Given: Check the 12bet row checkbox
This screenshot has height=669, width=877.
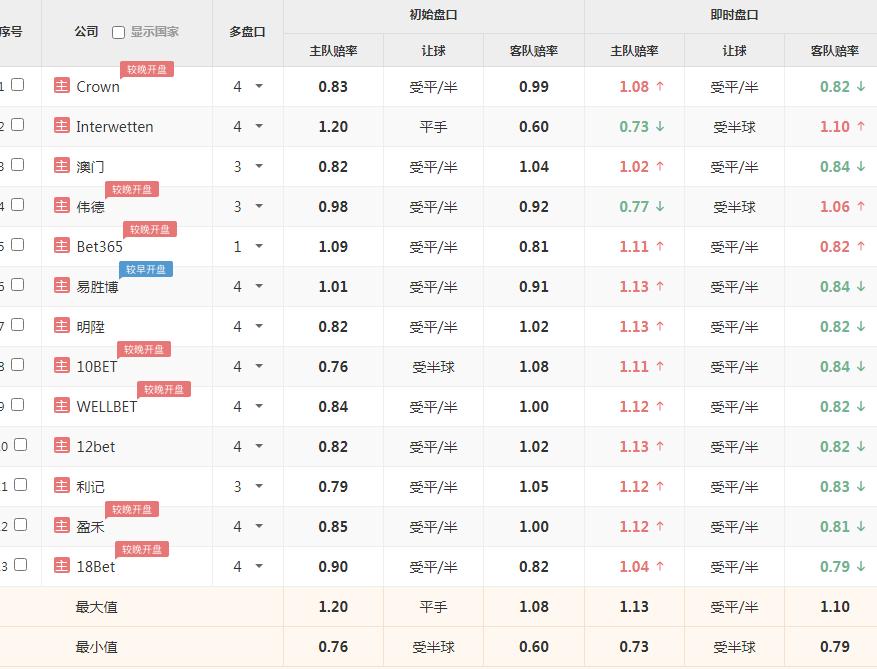Looking at the screenshot, I should coord(21,444).
